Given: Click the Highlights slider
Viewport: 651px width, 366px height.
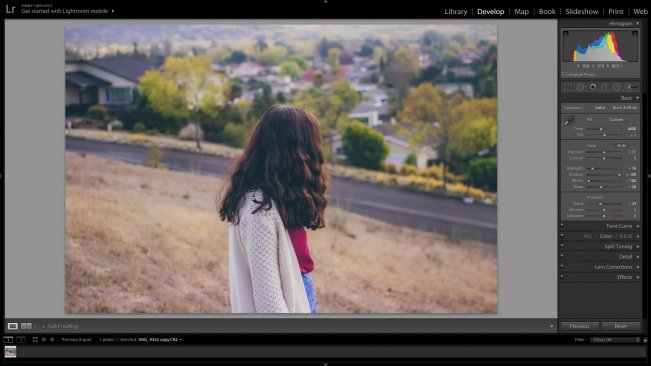Looking at the screenshot, I should click(x=604, y=168).
